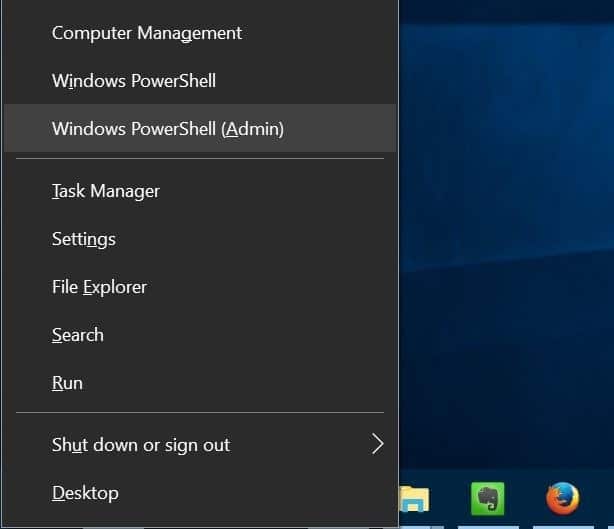The image size is (614, 529).
Task: Open Task Manager
Action: point(200,191)
